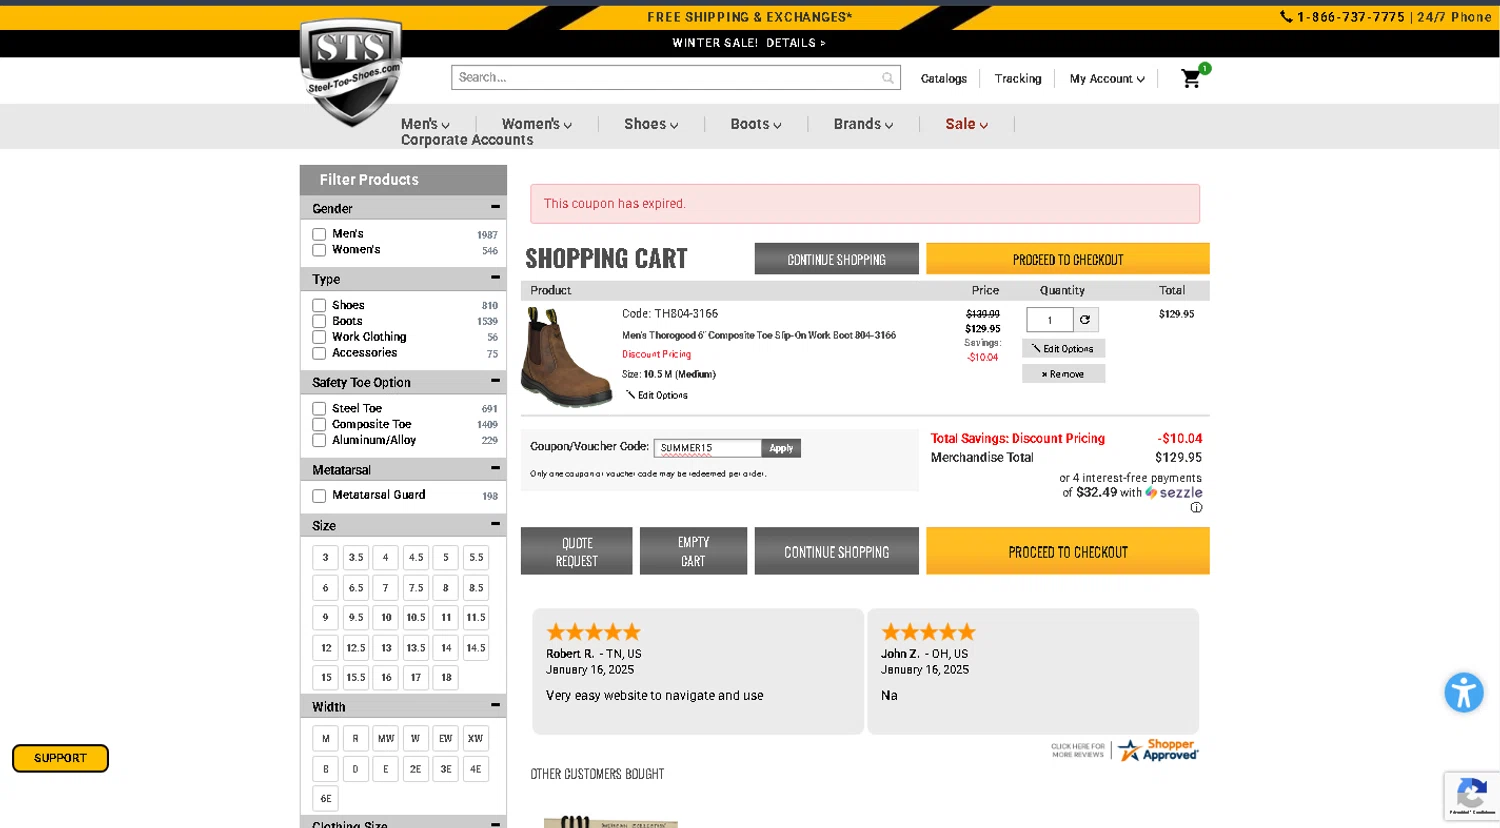Viewport: 1500px width, 828px height.
Task: Open the Men's menu
Action: (425, 124)
